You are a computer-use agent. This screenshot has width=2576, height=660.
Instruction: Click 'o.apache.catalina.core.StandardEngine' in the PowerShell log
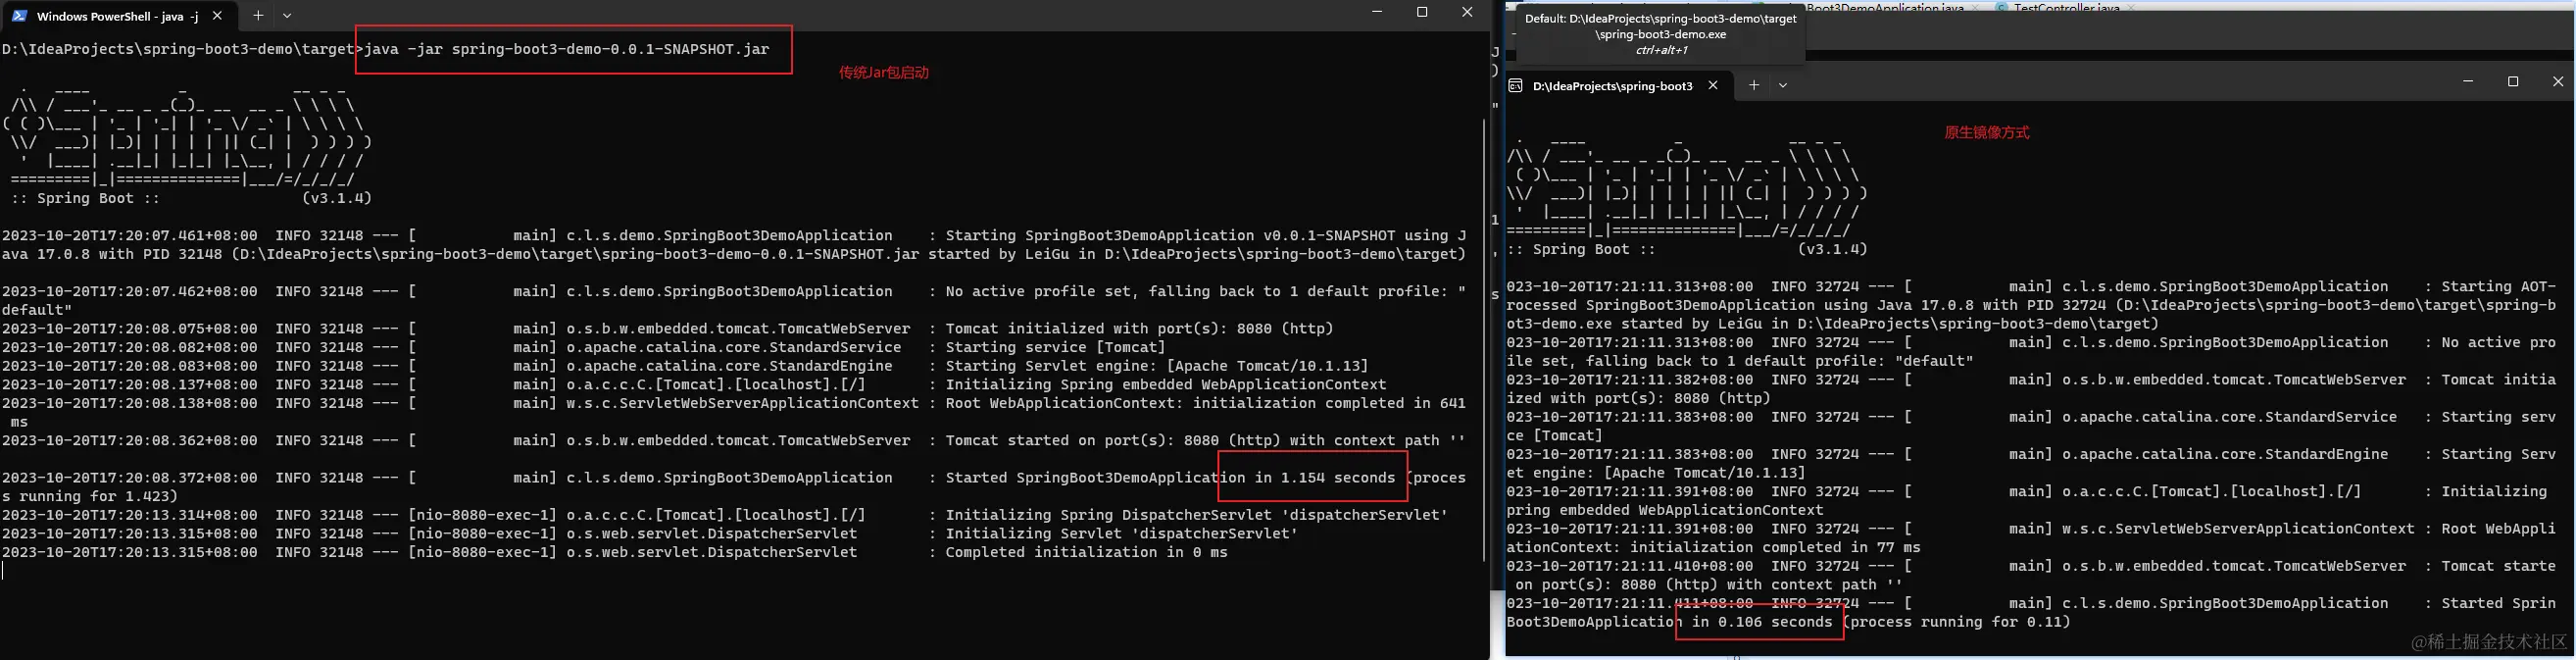(x=729, y=366)
